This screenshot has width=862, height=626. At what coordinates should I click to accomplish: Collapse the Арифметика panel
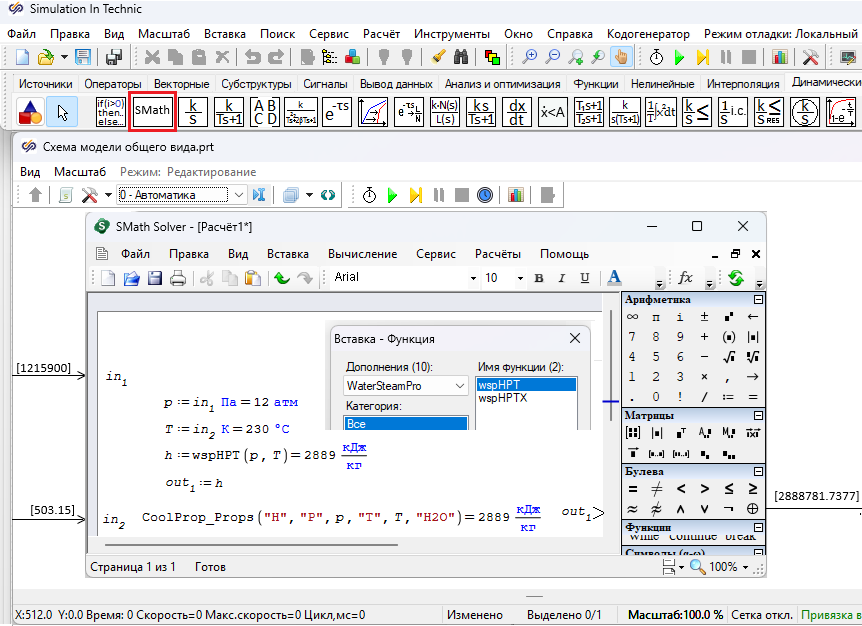(758, 300)
